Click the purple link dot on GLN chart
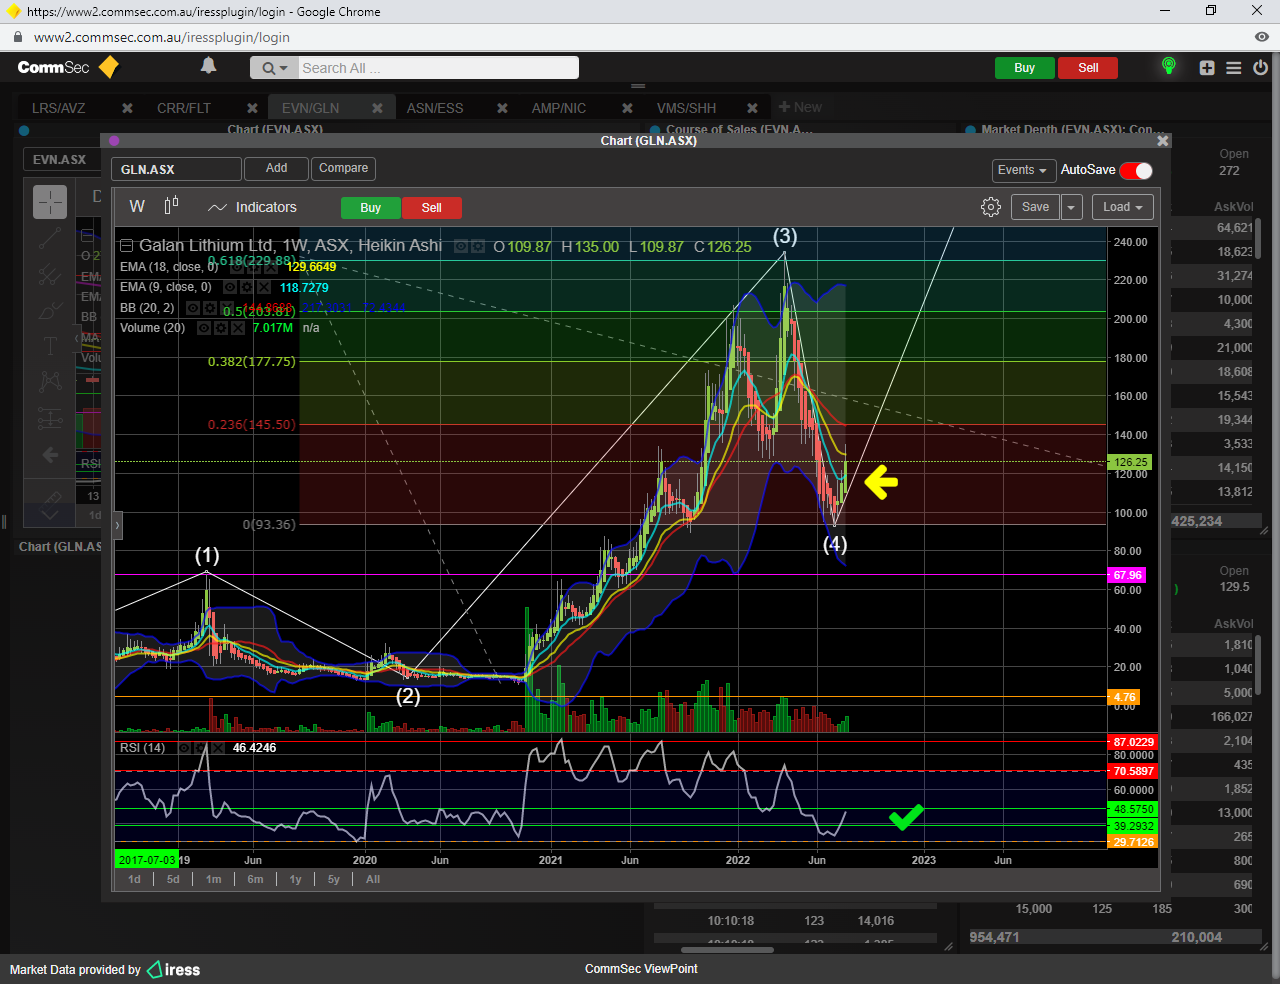 click(x=114, y=141)
